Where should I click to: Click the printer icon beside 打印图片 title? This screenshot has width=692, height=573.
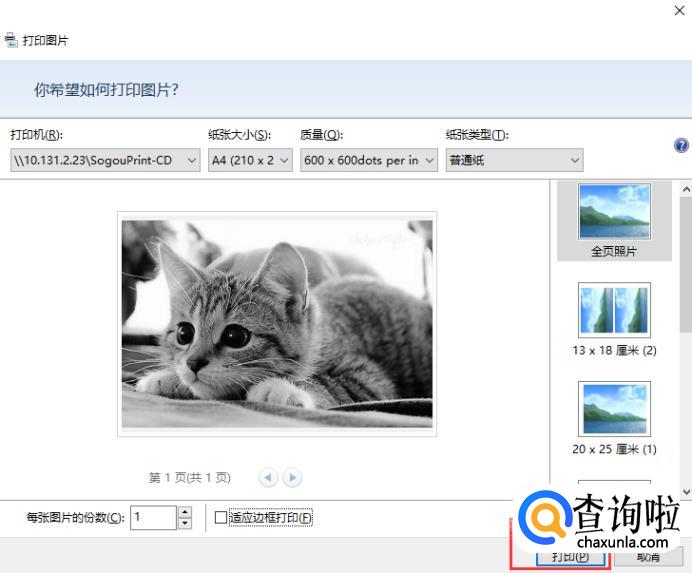(x=11, y=40)
